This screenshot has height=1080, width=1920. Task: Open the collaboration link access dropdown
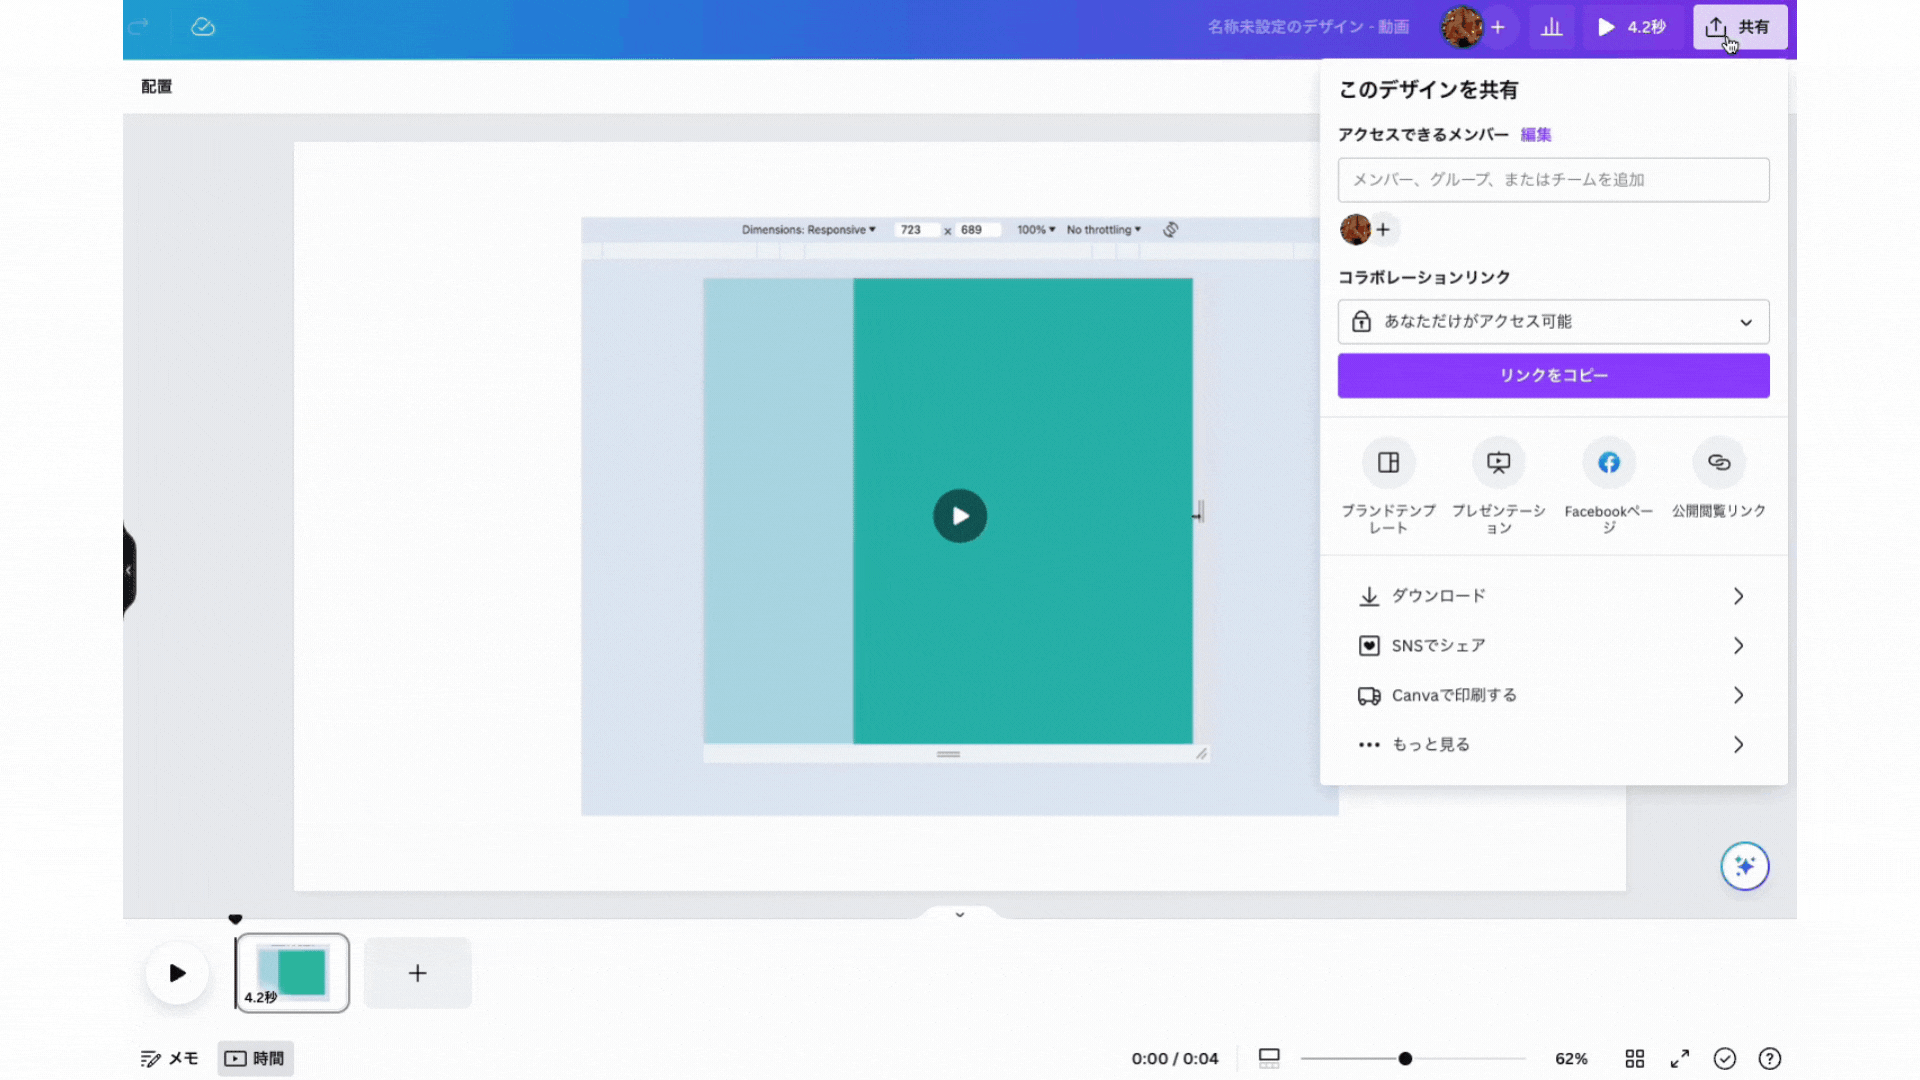[1553, 322]
